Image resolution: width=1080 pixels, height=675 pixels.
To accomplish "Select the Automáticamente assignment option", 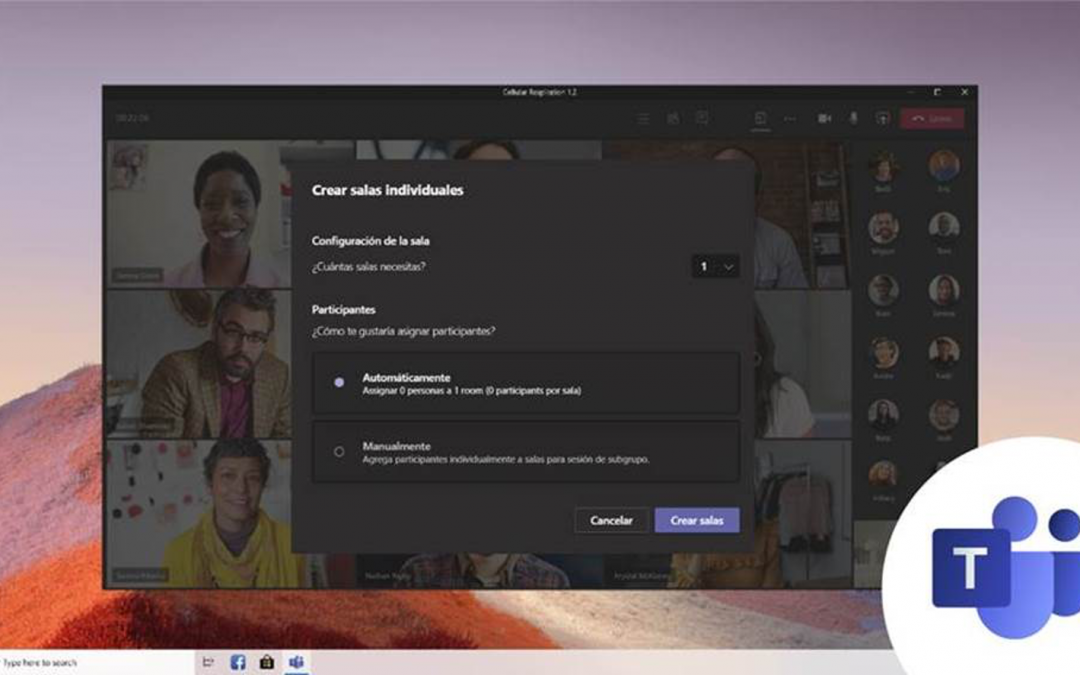I will click(526, 383).
